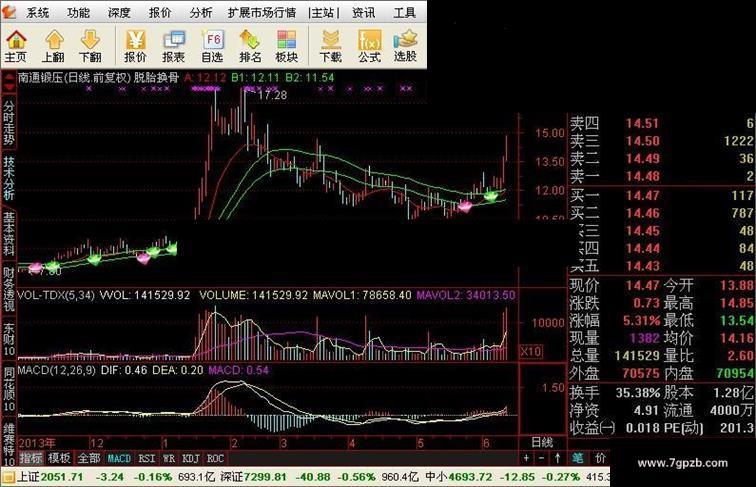Open the 扩展市场行情 menu
The height and width of the screenshot is (487, 756).
point(262,13)
